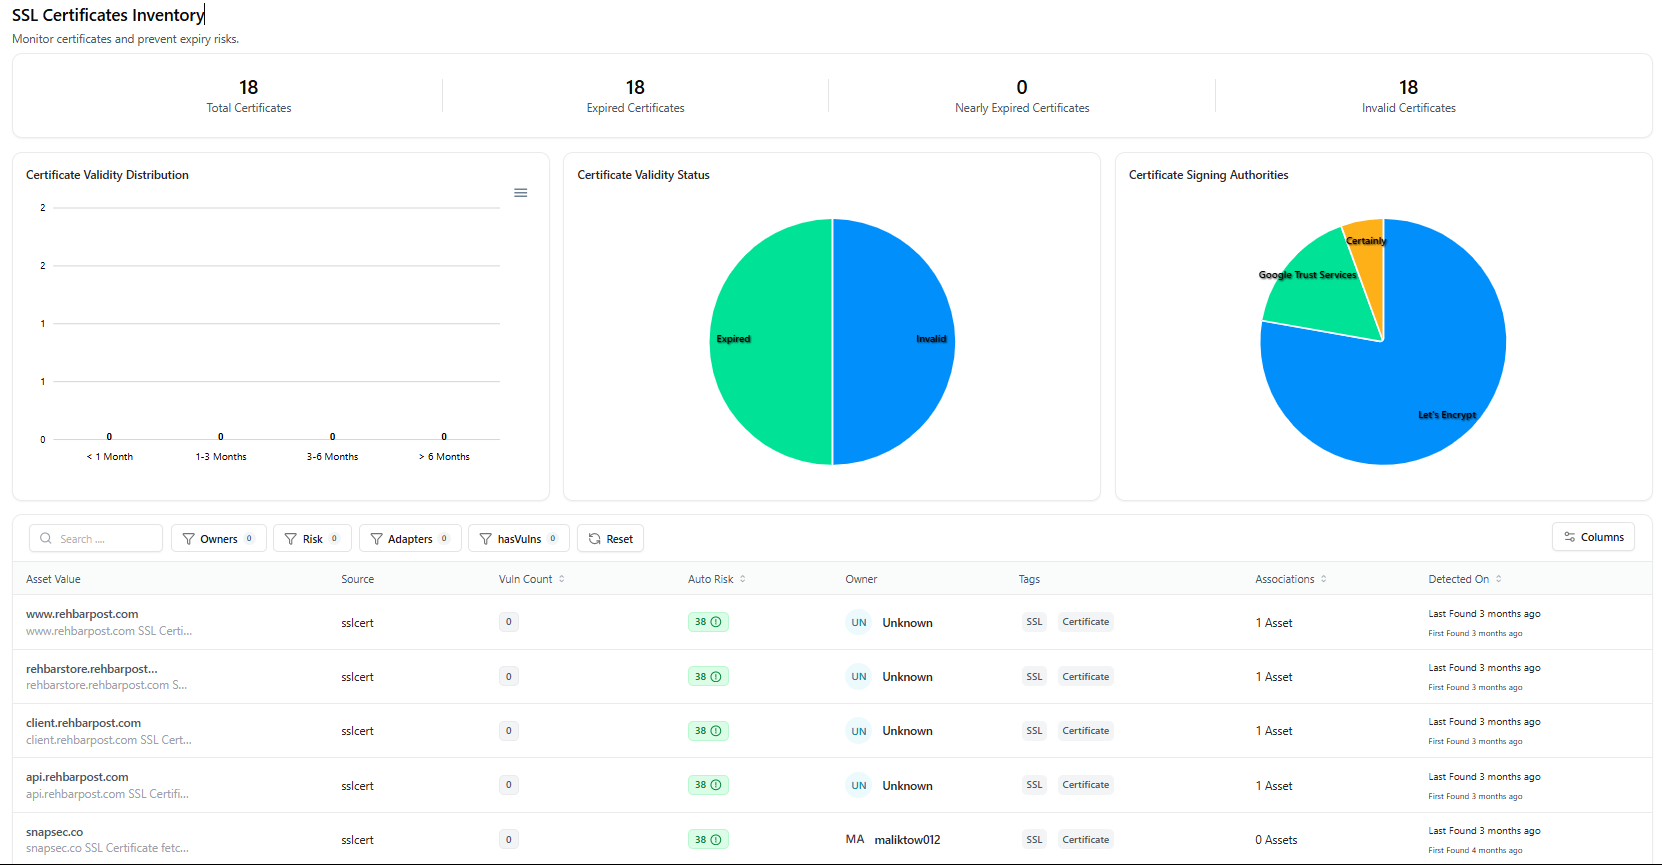Focus the Search input field
Screen dimensions: 1662x865
[96, 538]
